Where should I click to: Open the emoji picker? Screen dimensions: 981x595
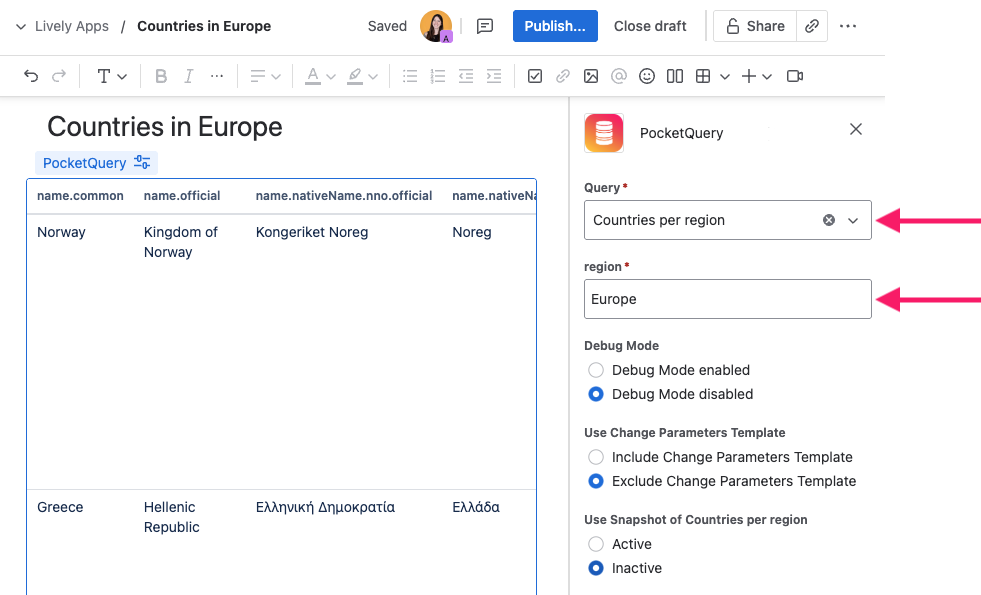click(x=646, y=75)
